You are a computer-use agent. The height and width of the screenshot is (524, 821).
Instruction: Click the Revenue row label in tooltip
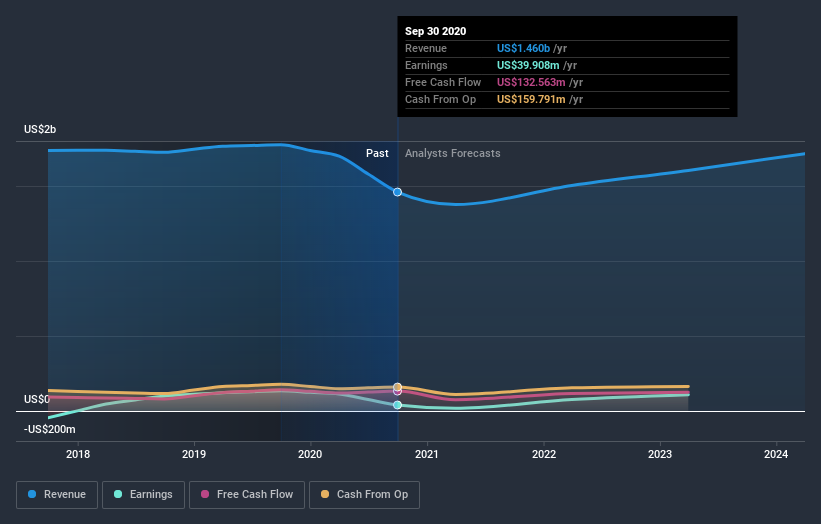[426, 48]
